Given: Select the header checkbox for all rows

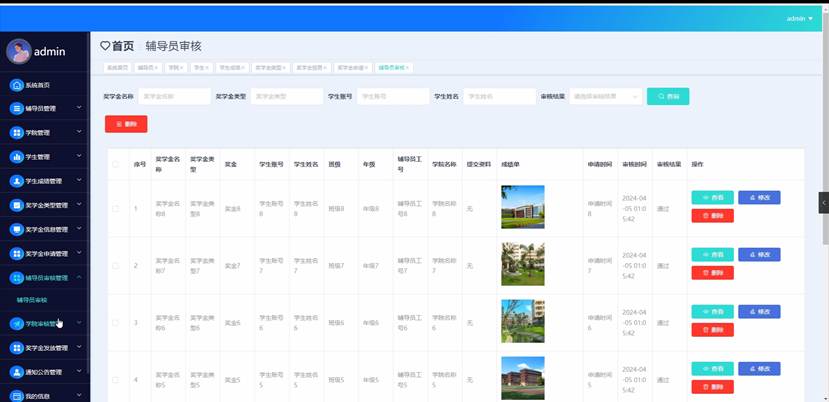Looking at the screenshot, I should pos(116,165).
